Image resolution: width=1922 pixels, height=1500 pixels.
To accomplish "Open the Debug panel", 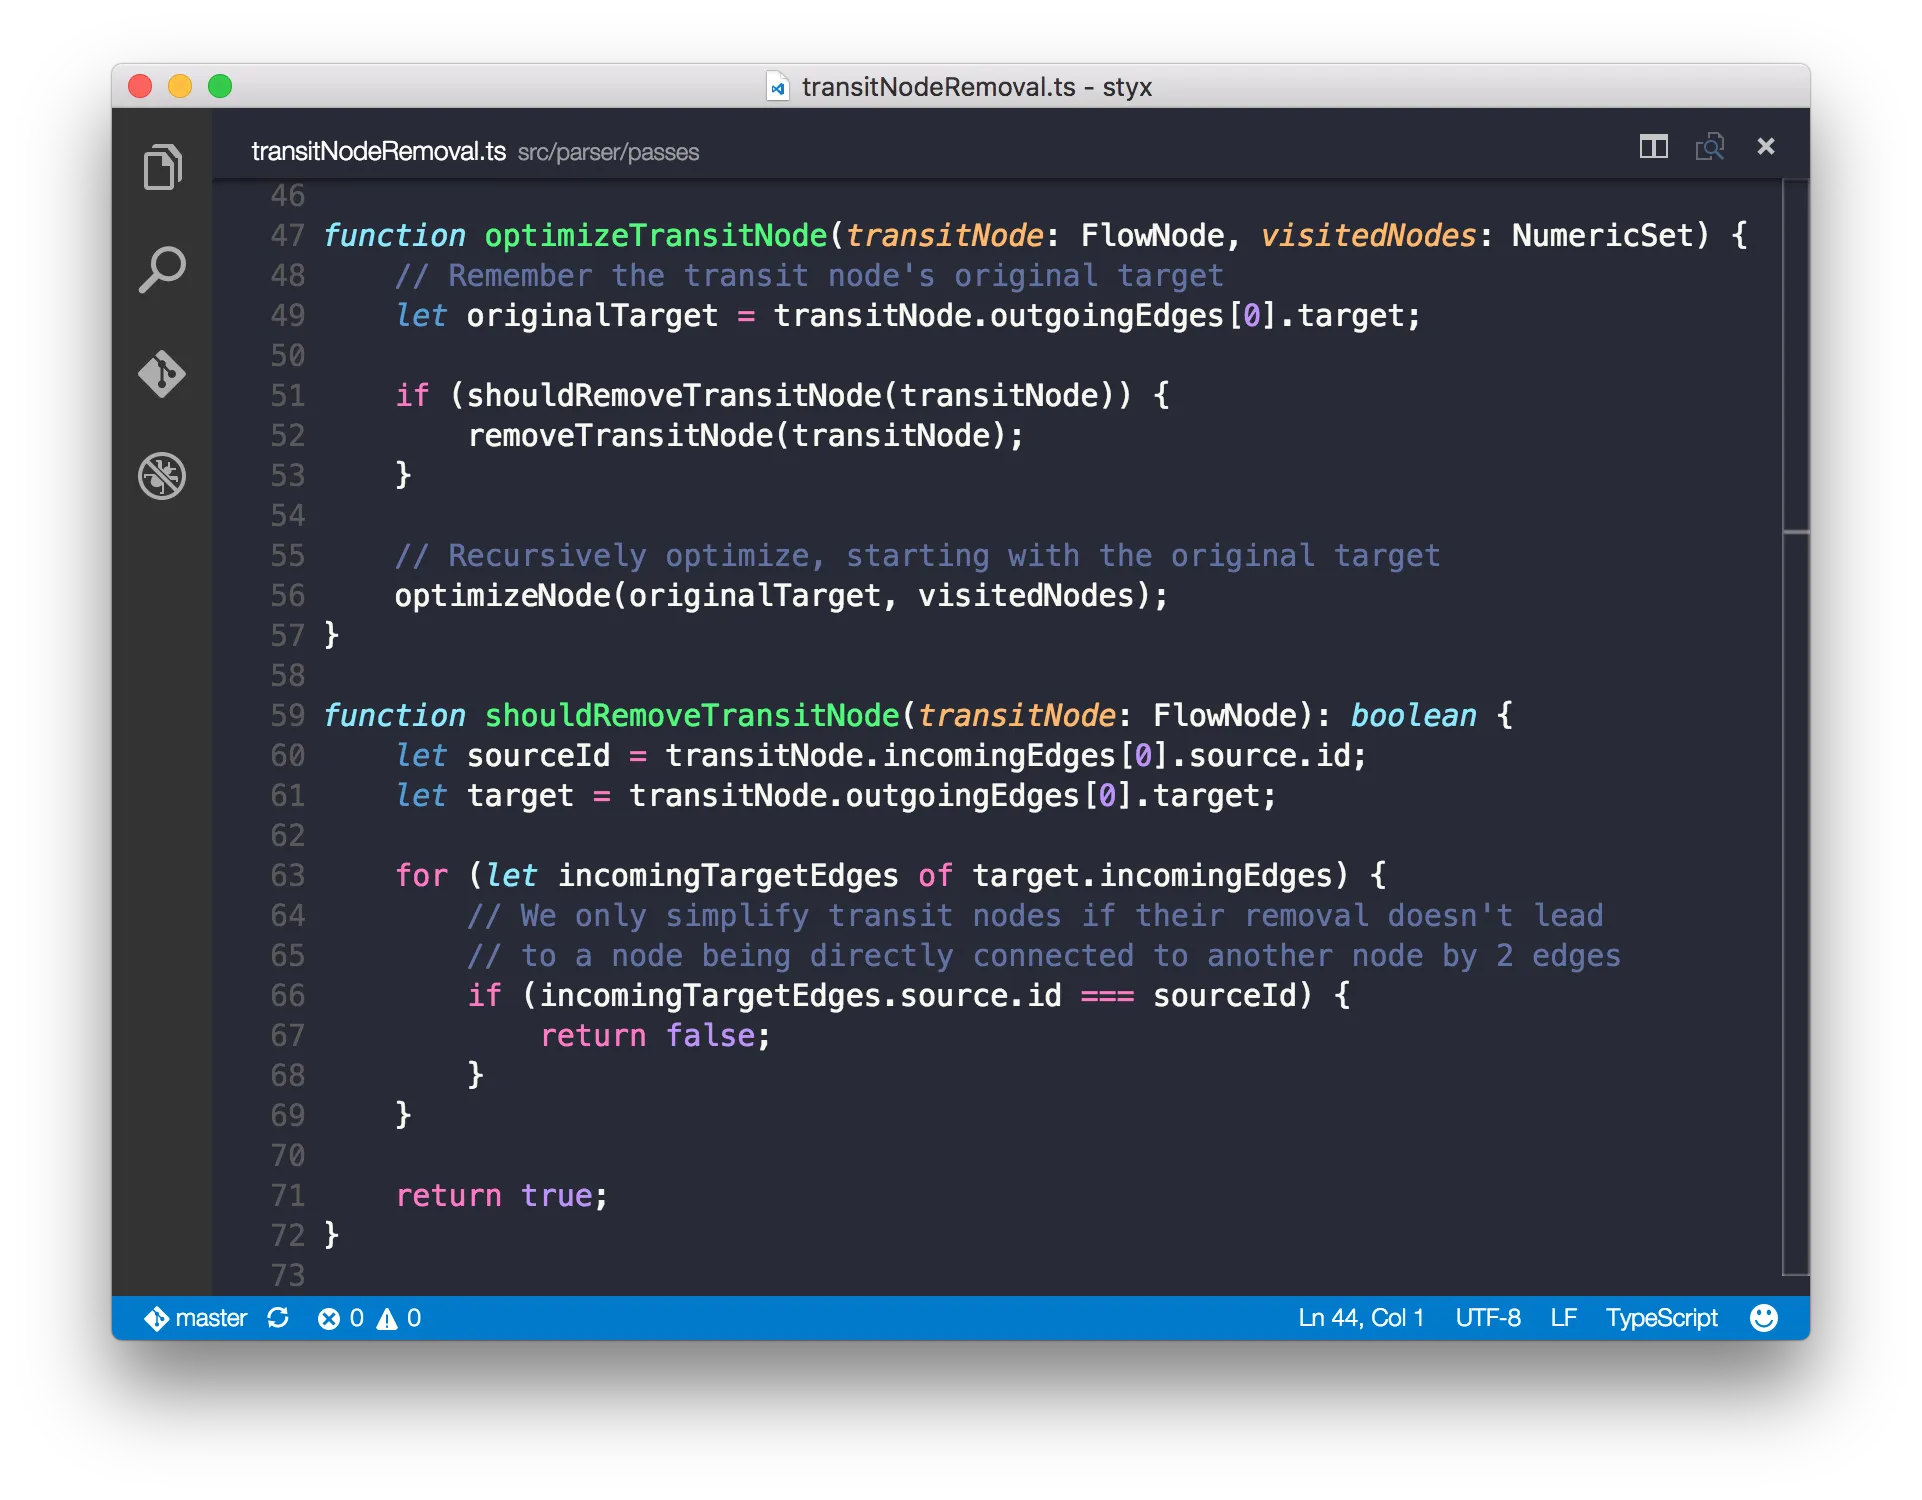I will pyautogui.click(x=161, y=477).
